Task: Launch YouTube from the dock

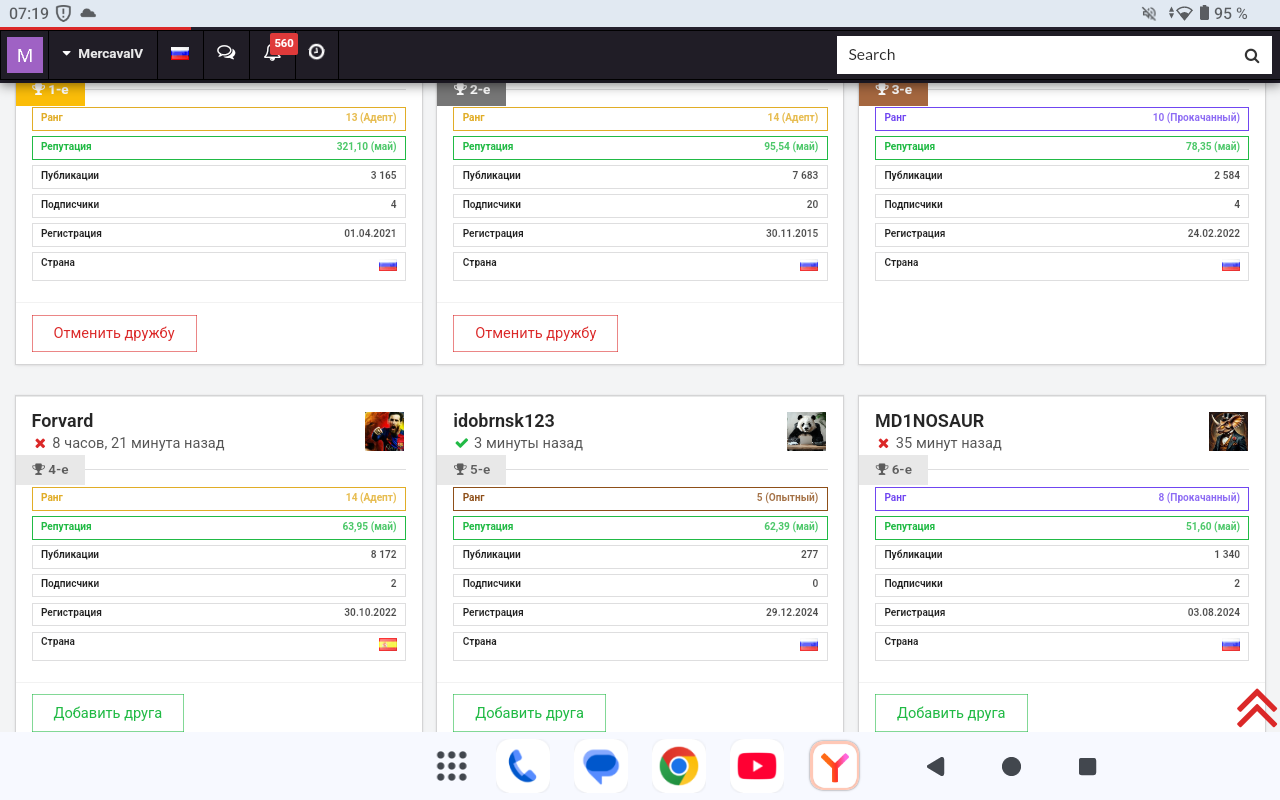Action: pos(756,767)
